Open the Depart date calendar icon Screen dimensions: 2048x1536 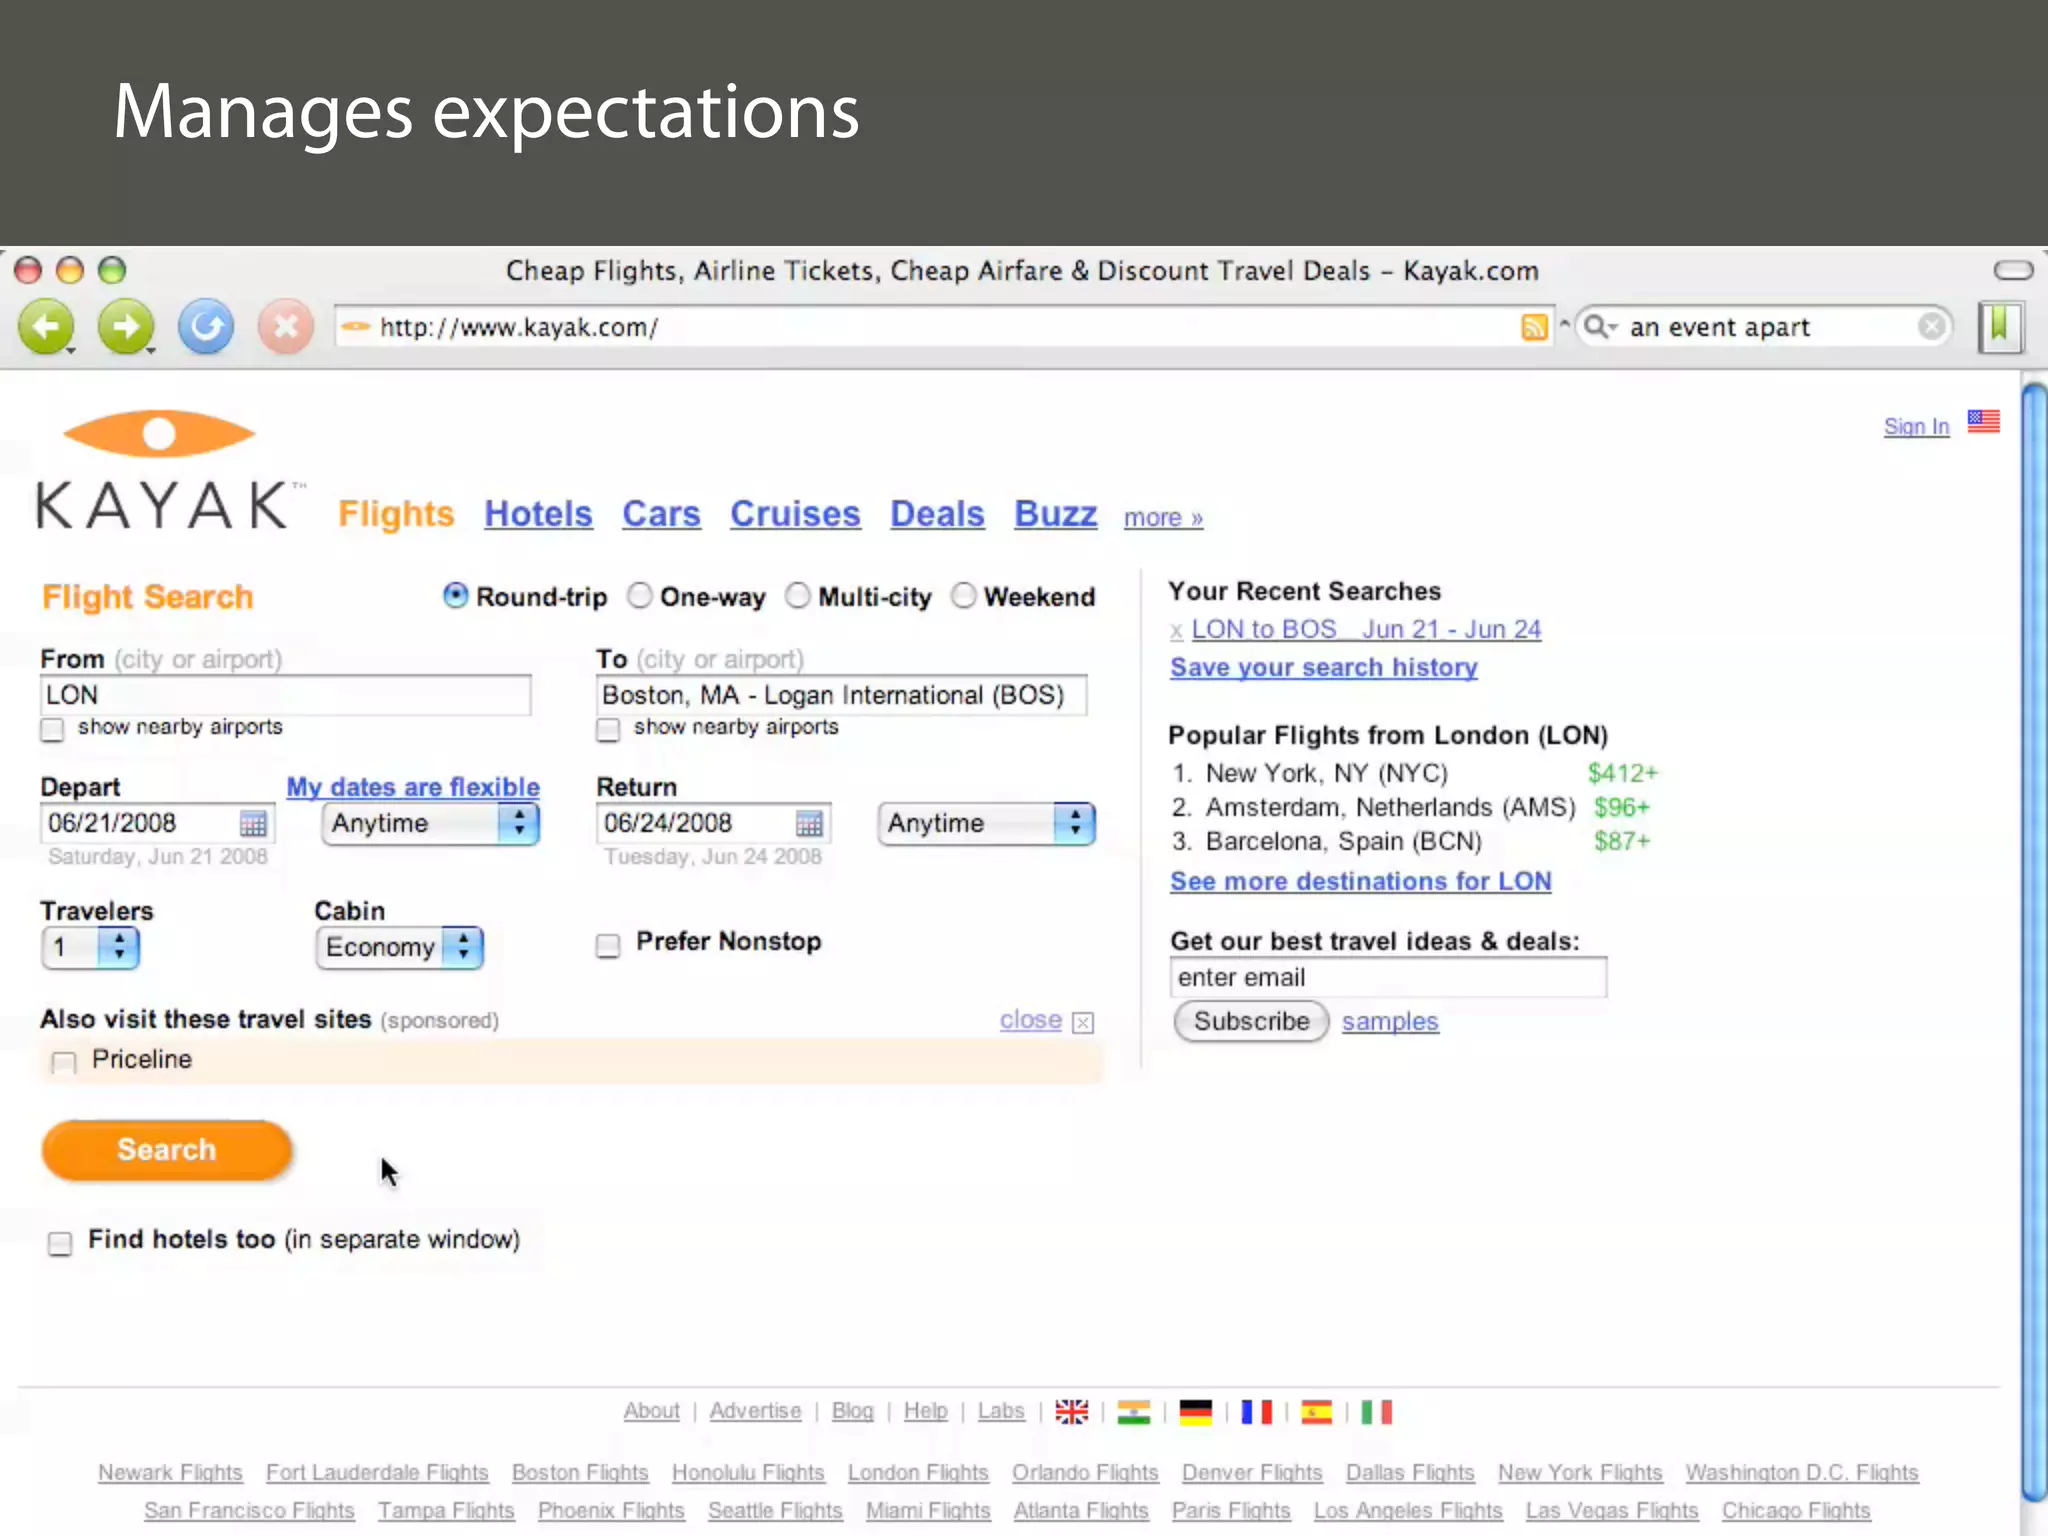[x=253, y=823]
